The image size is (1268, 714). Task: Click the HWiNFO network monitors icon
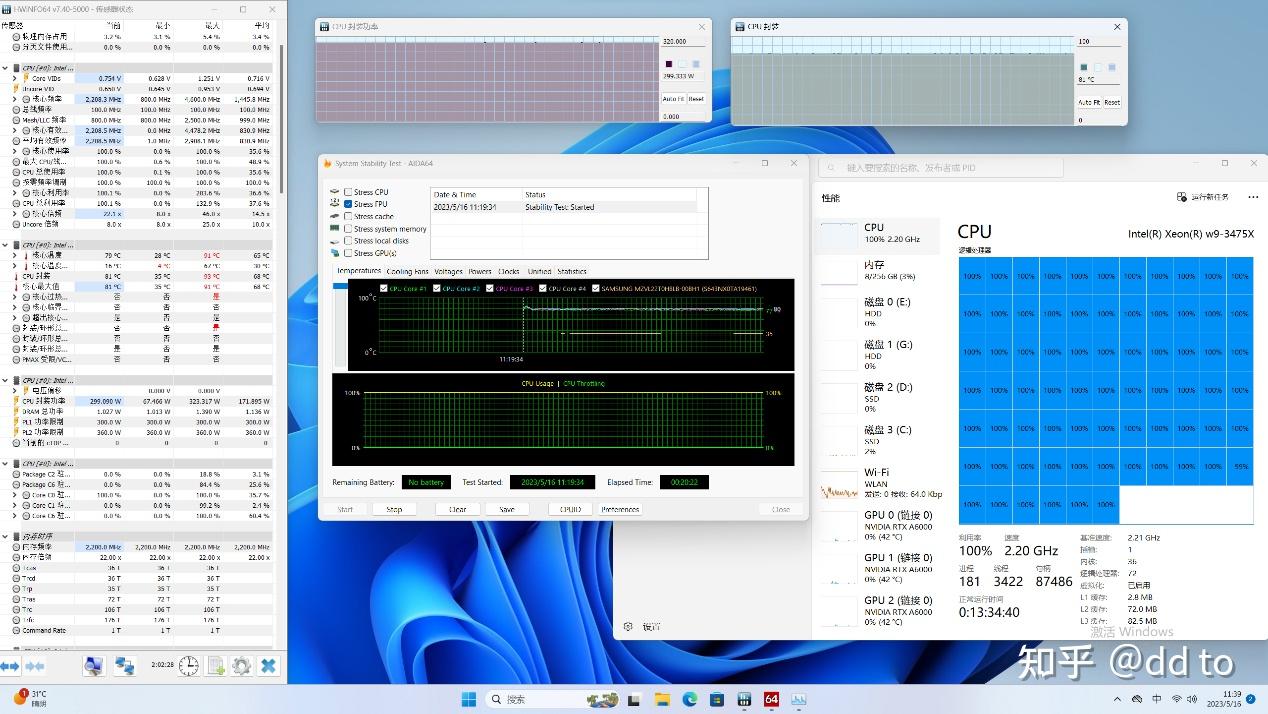pos(125,666)
